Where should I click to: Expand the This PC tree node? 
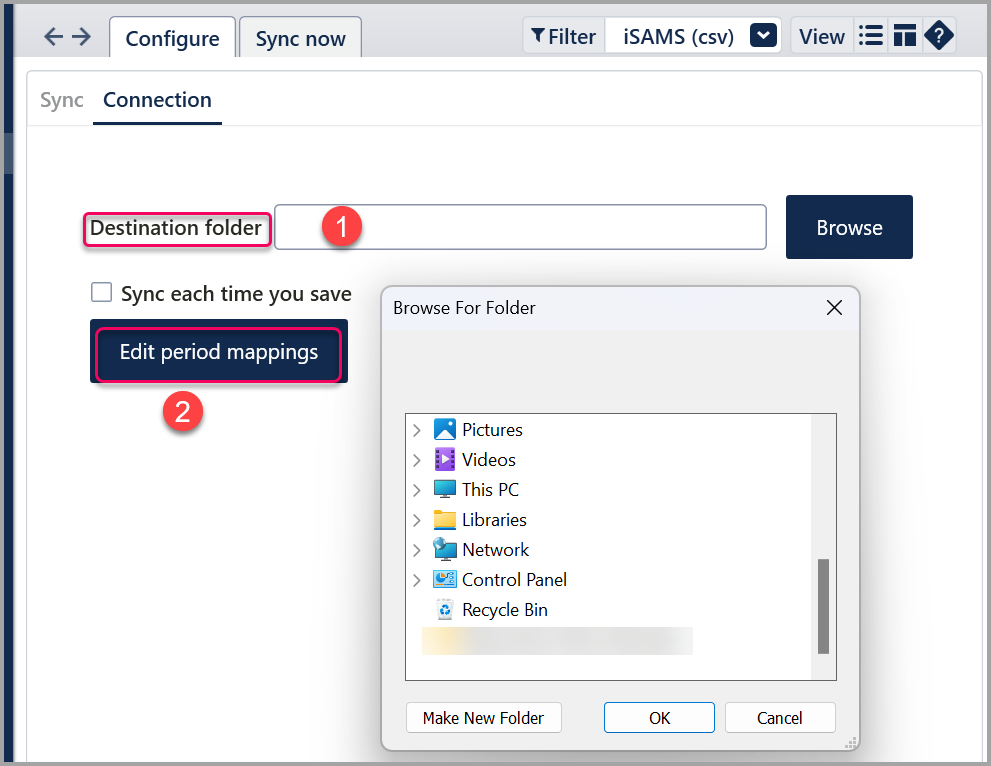(x=416, y=490)
